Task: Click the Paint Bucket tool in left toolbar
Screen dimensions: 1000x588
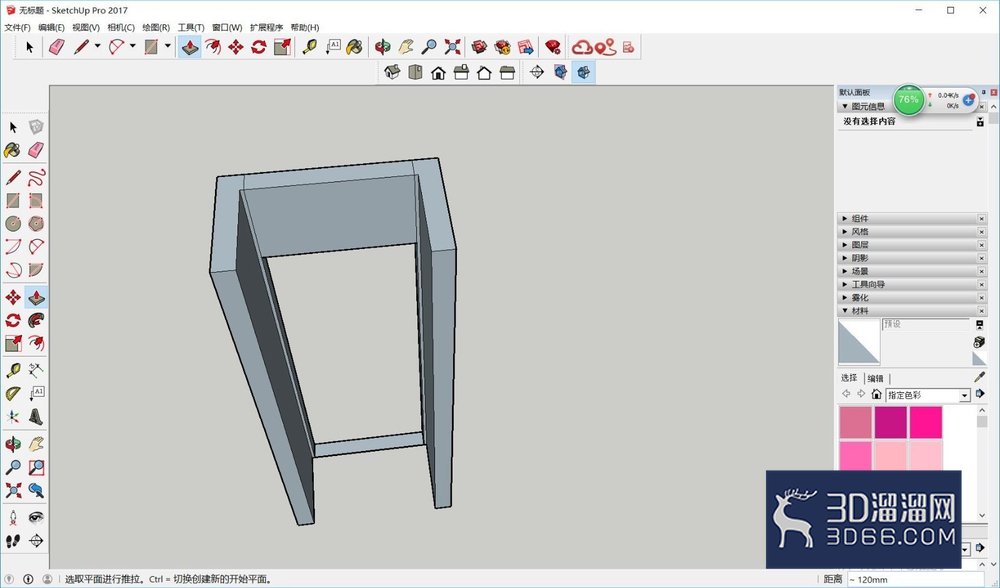Action: [13, 150]
